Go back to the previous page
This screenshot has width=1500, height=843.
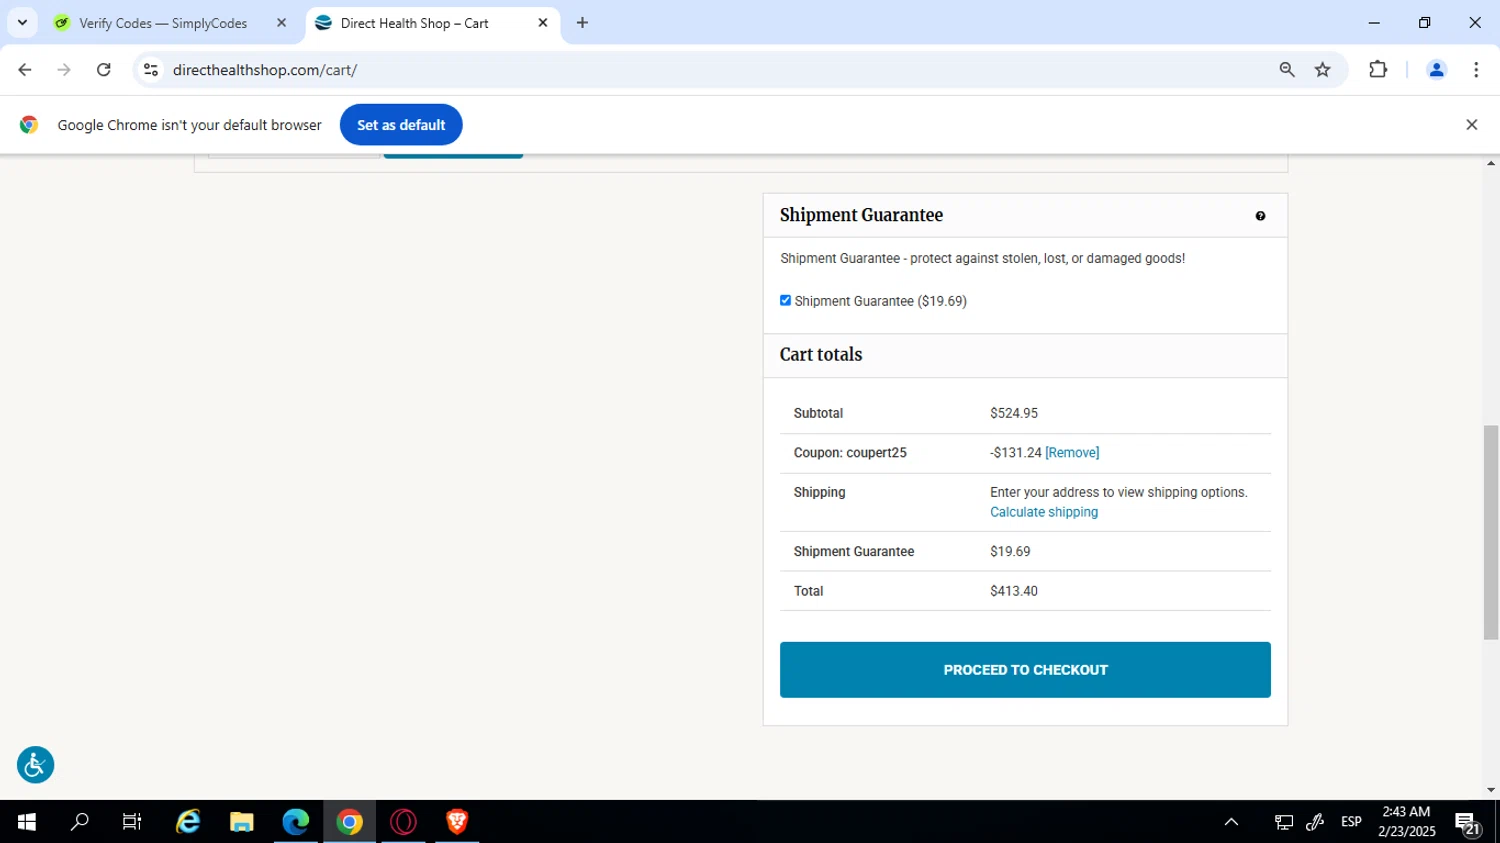click(25, 70)
